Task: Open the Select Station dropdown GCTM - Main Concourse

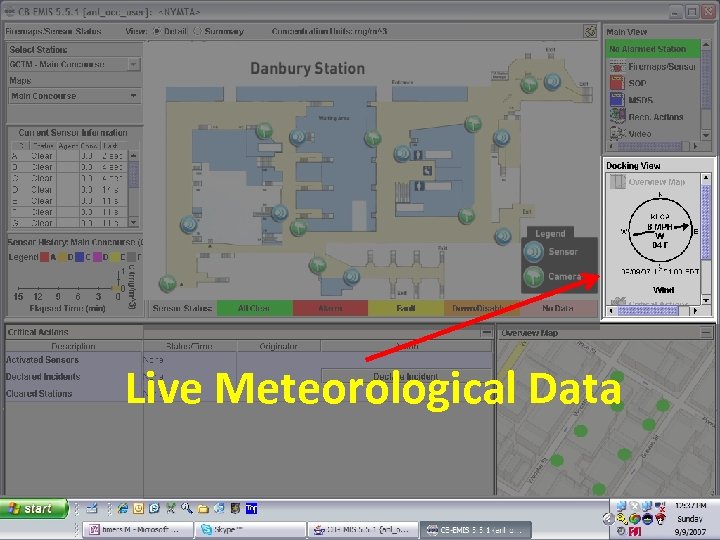Action: point(74,64)
